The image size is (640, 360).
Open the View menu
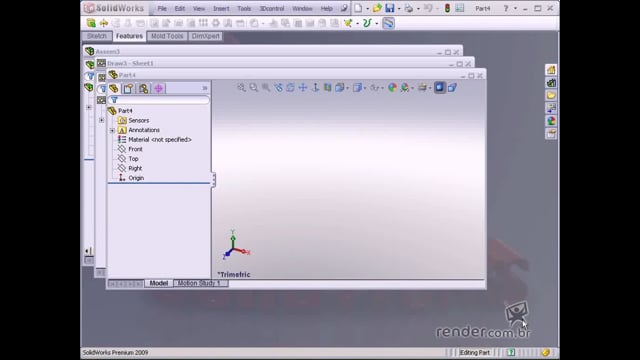click(x=199, y=9)
